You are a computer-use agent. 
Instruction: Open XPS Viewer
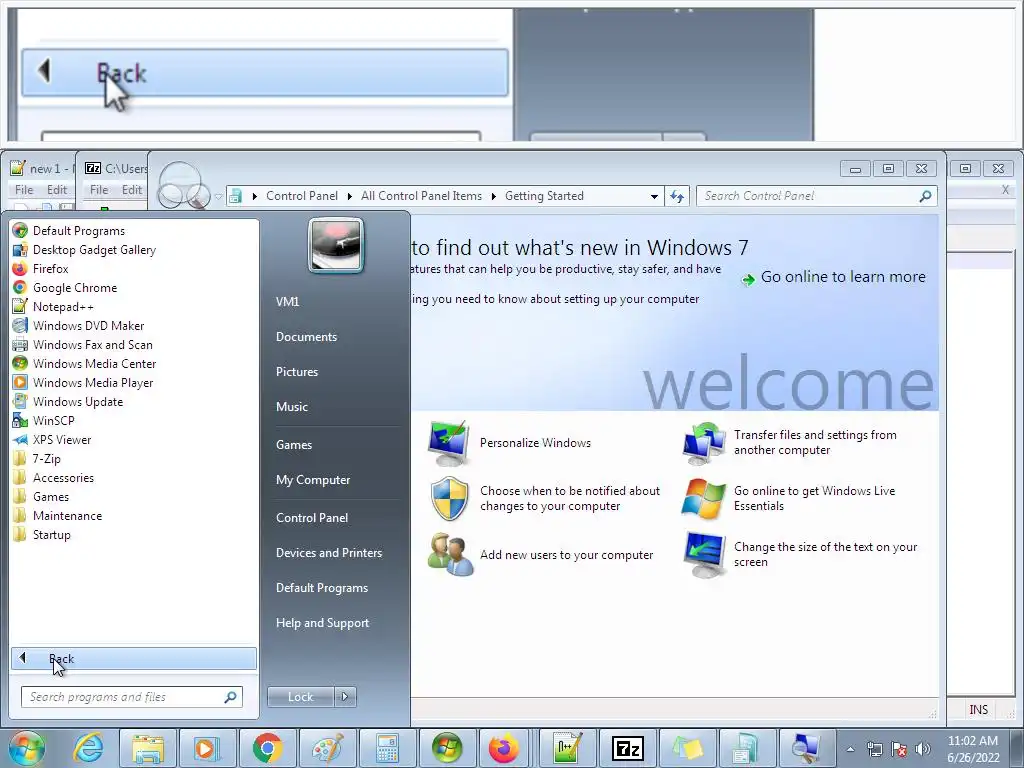tap(62, 439)
